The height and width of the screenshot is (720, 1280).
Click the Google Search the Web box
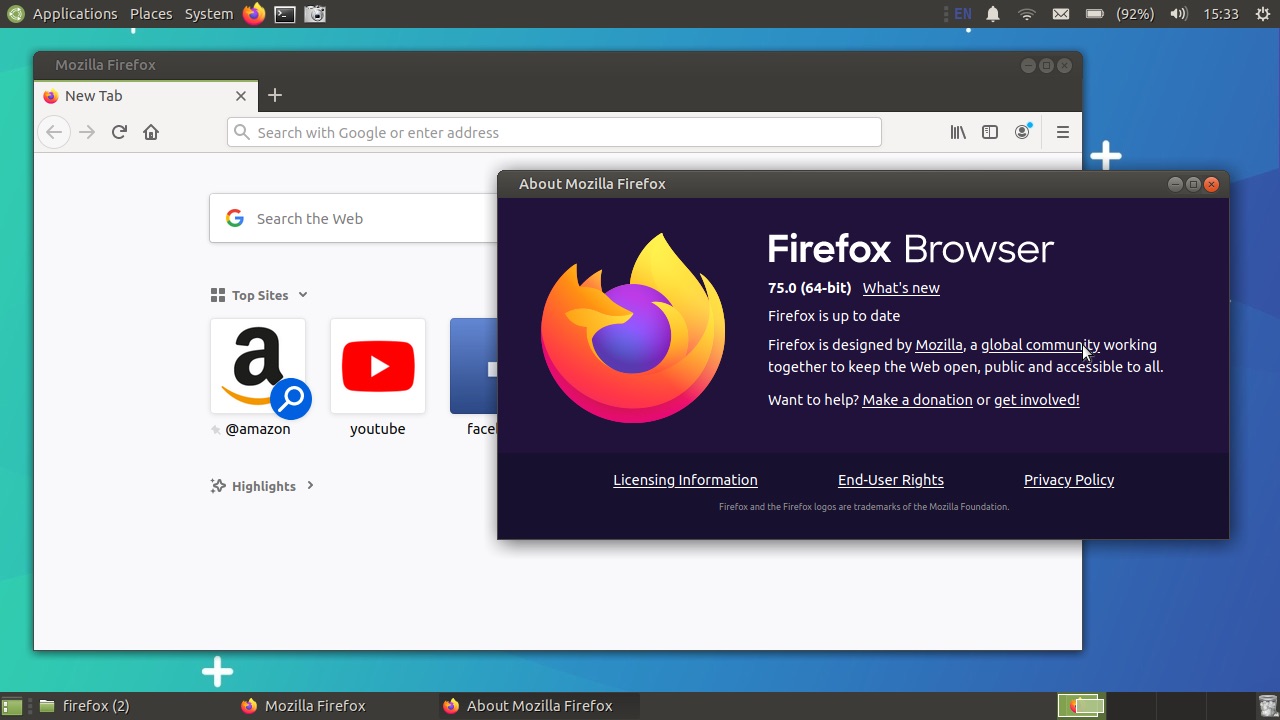(354, 218)
